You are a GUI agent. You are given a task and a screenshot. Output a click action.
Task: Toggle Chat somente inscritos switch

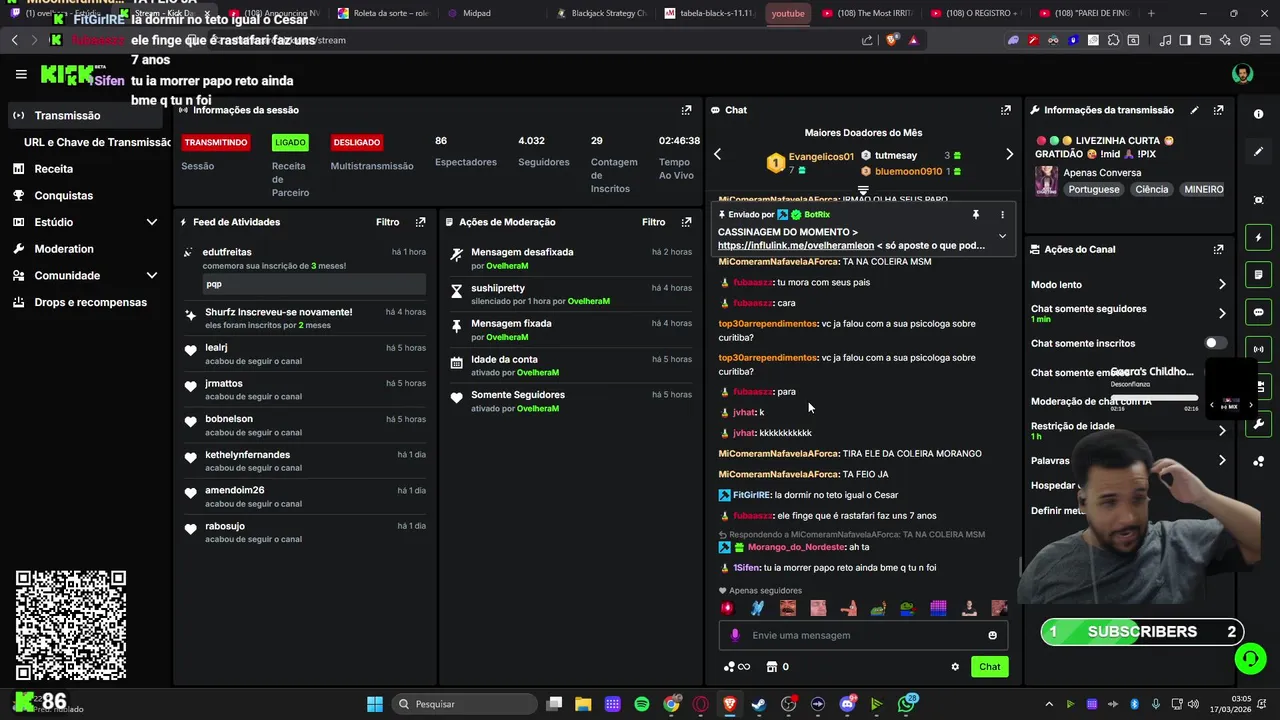click(x=1215, y=343)
